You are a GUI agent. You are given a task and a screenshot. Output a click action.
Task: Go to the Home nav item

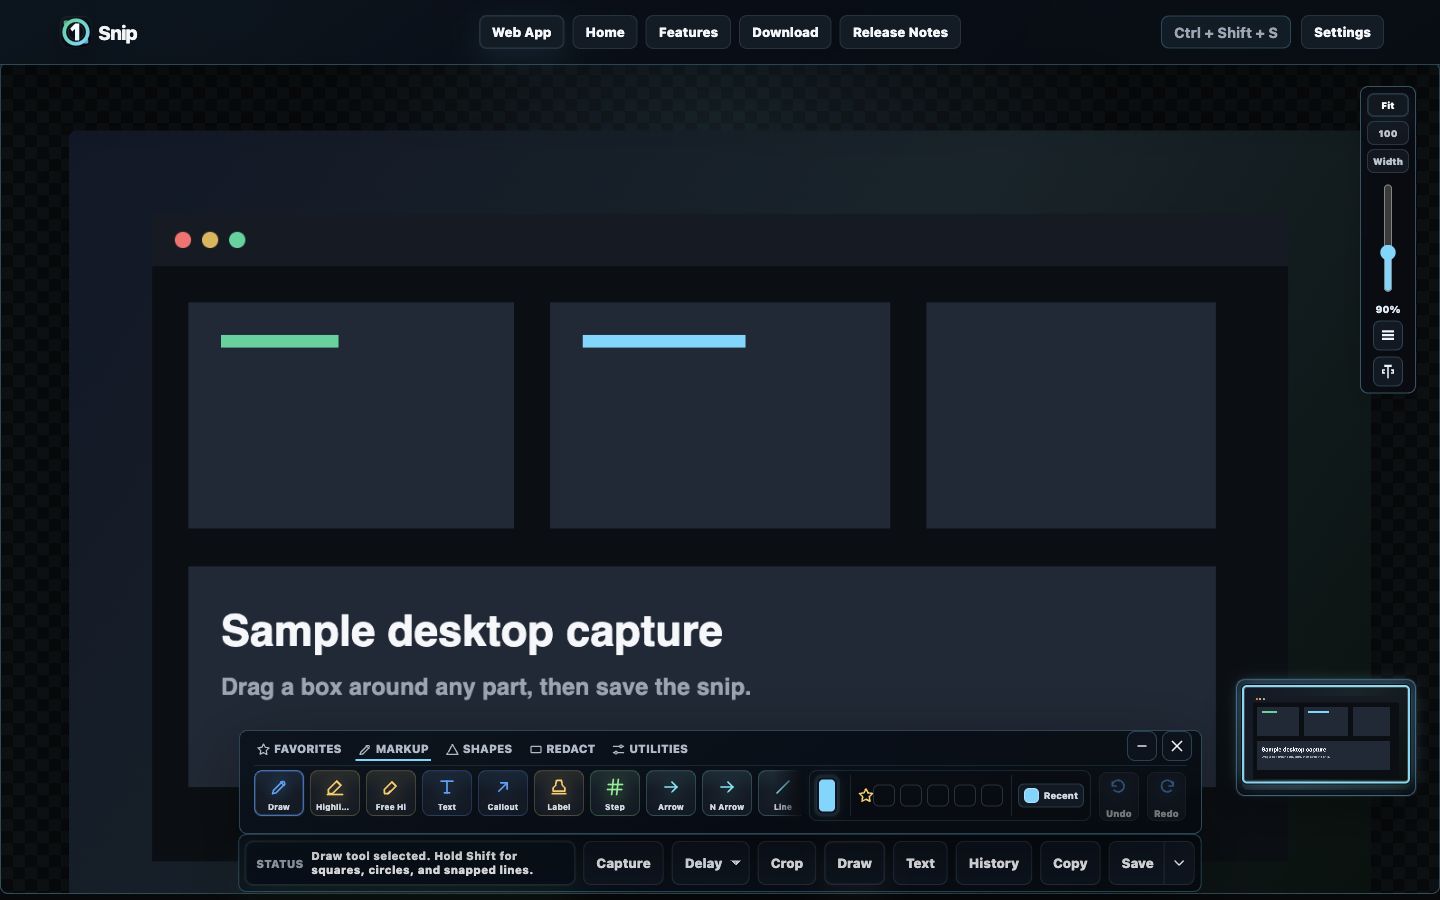605,32
